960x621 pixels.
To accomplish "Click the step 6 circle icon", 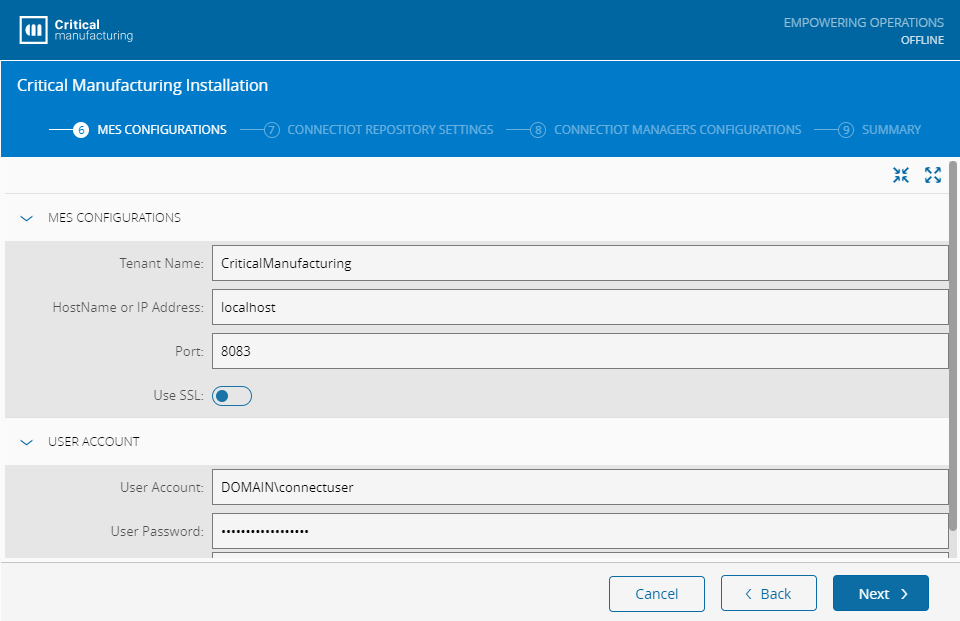I will pos(81,130).
